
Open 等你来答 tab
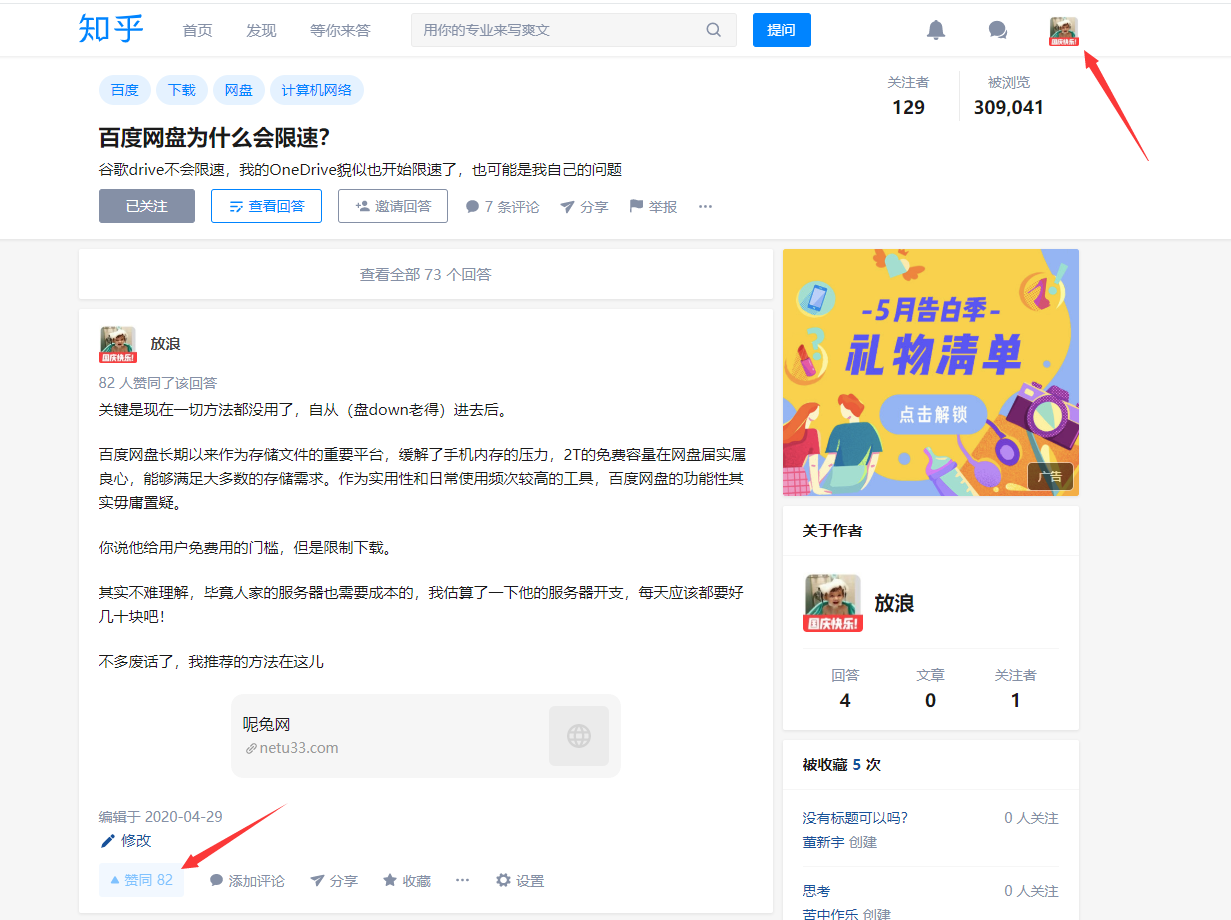(340, 30)
